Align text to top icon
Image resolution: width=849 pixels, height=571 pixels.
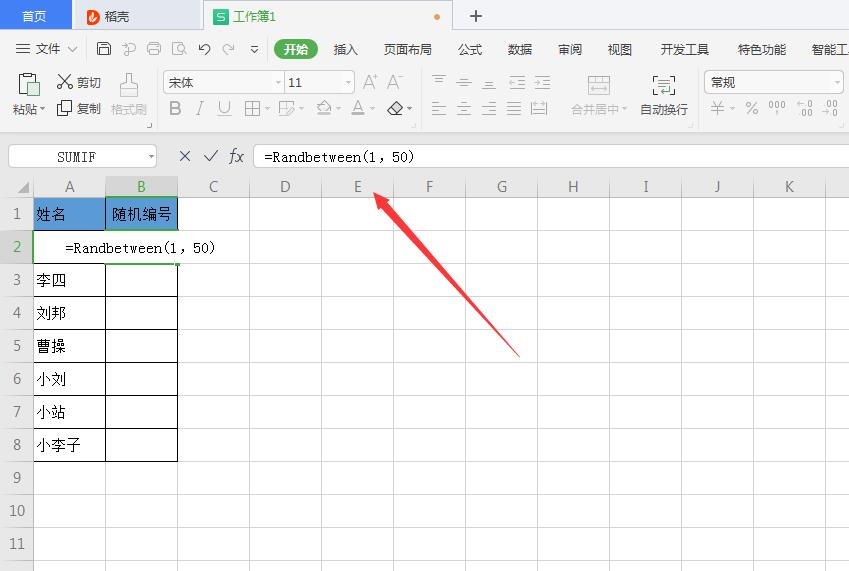coord(439,81)
